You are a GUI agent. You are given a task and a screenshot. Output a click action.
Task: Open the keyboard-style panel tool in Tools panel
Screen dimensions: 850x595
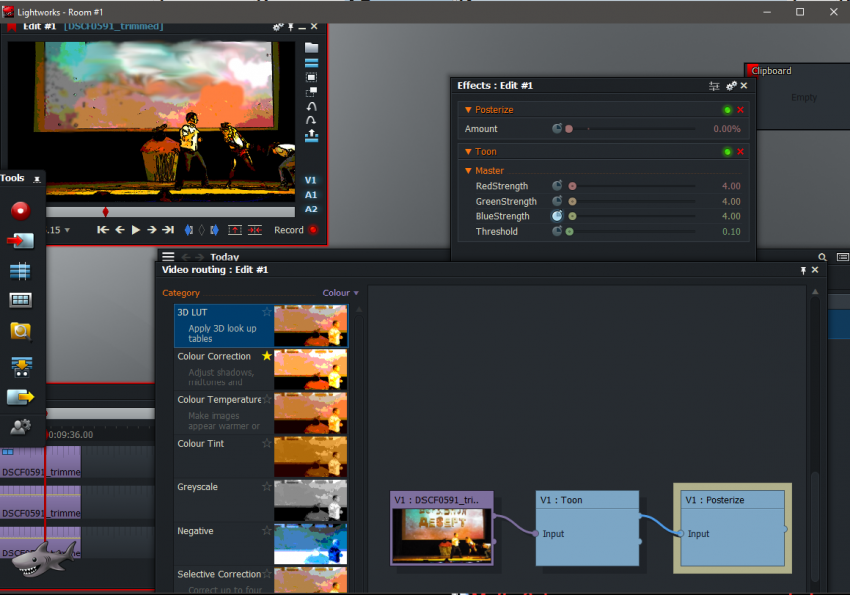21,300
